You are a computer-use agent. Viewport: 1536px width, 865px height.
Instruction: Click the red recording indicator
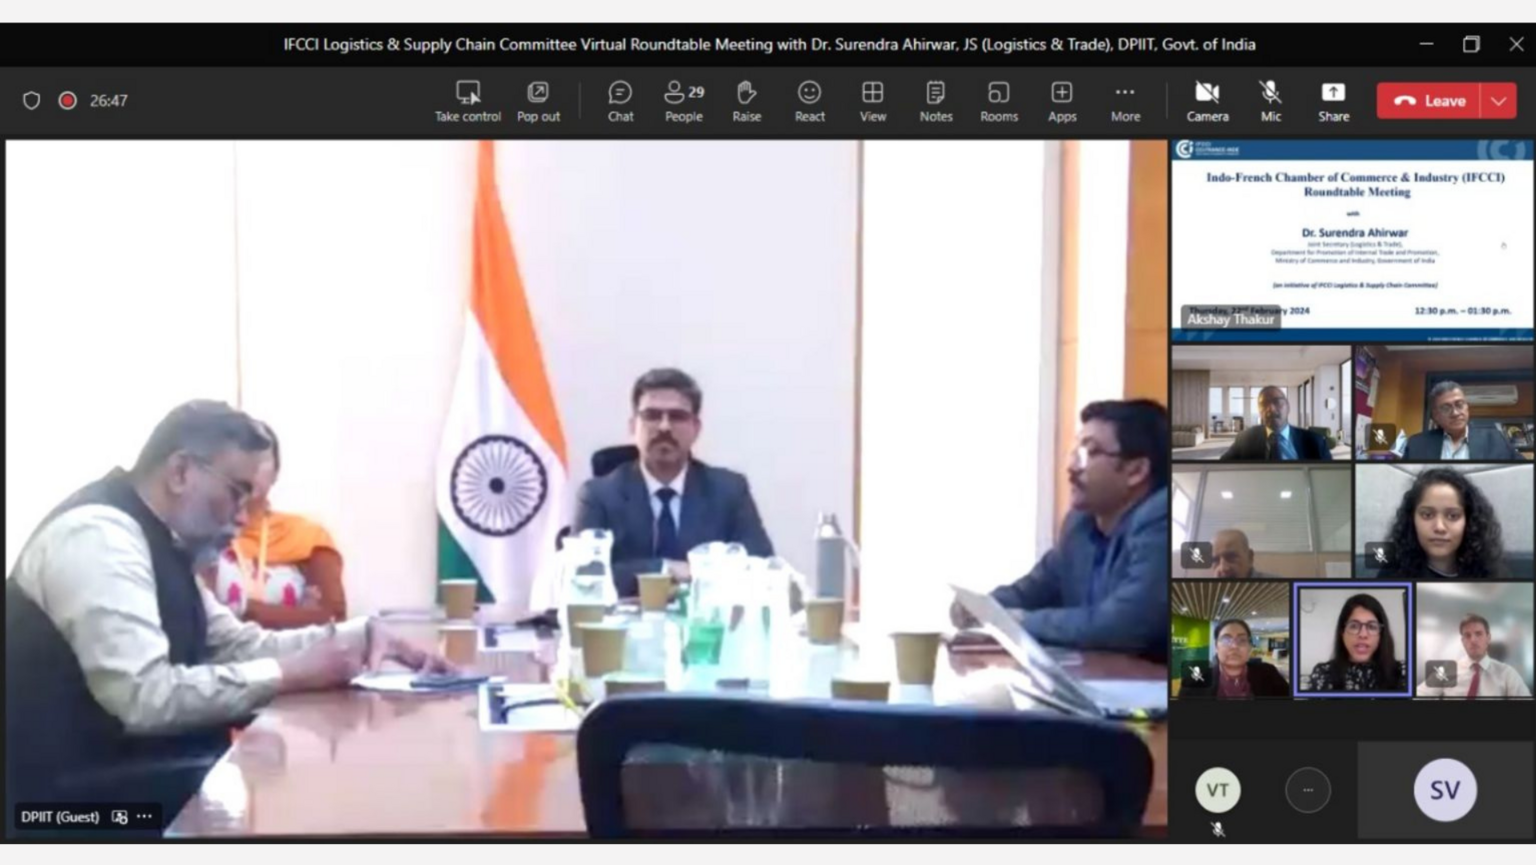click(68, 101)
